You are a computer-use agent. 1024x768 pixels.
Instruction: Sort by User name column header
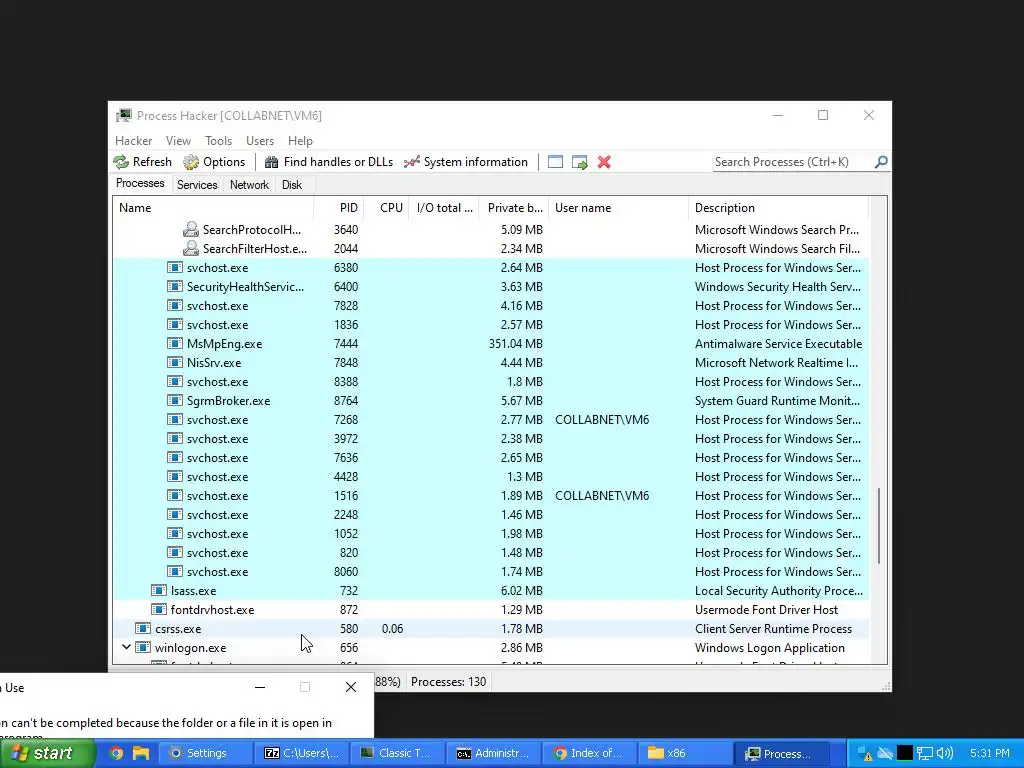(618, 208)
